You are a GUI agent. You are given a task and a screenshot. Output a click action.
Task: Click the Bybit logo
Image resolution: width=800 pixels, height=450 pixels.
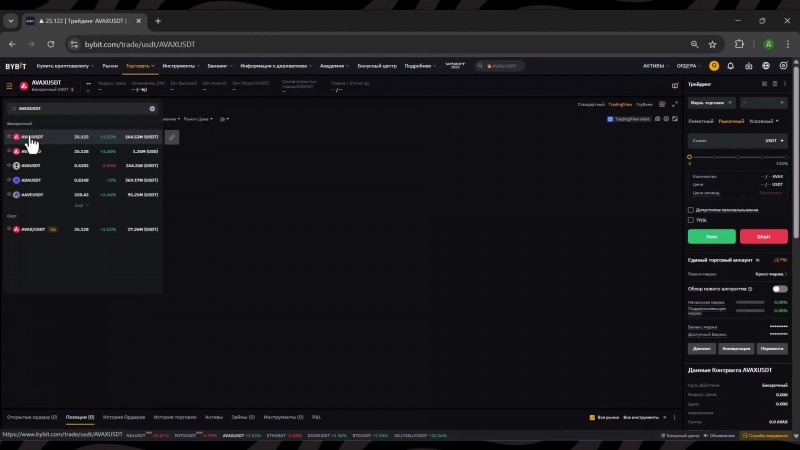[x=16, y=66]
